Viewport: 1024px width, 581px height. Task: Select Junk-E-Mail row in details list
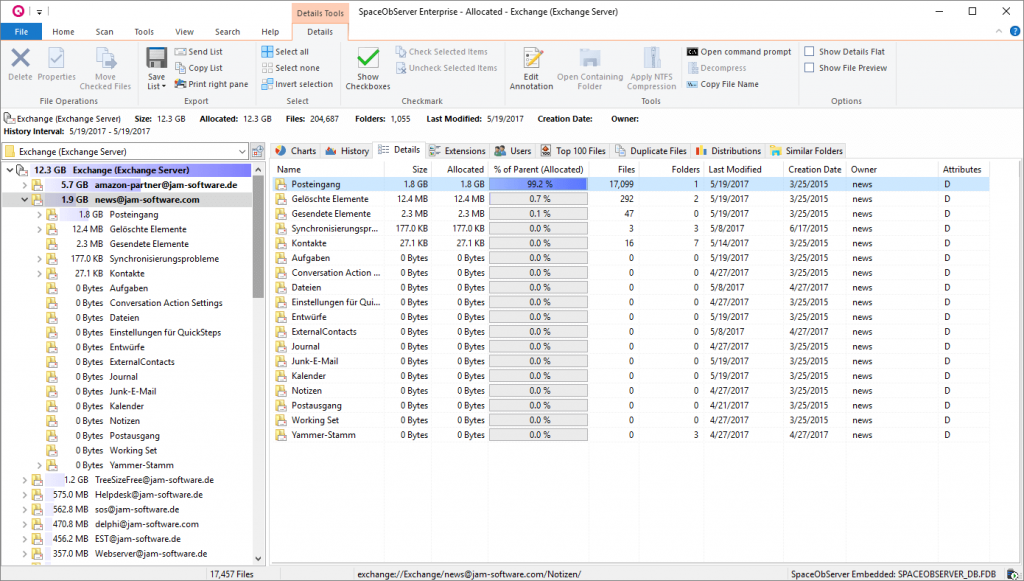631,361
